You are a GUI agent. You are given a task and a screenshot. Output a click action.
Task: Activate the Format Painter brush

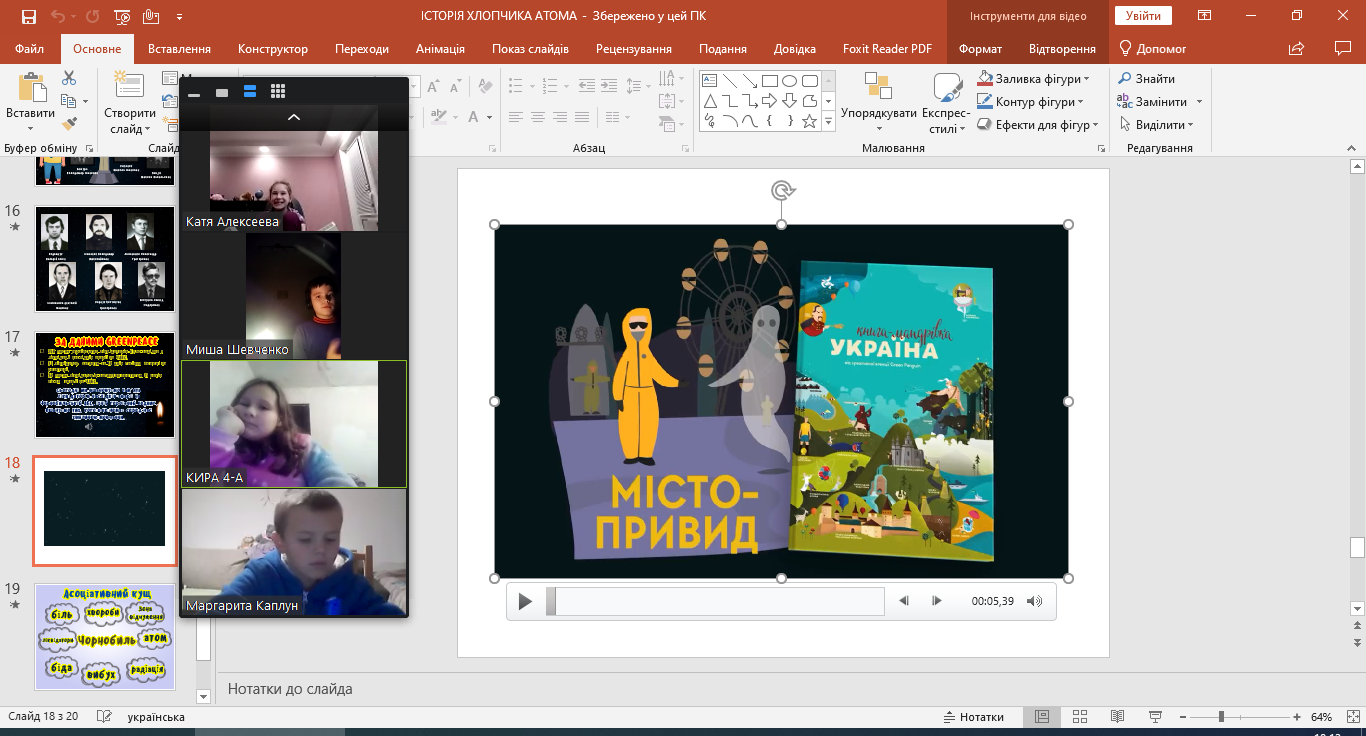tap(69, 124)
